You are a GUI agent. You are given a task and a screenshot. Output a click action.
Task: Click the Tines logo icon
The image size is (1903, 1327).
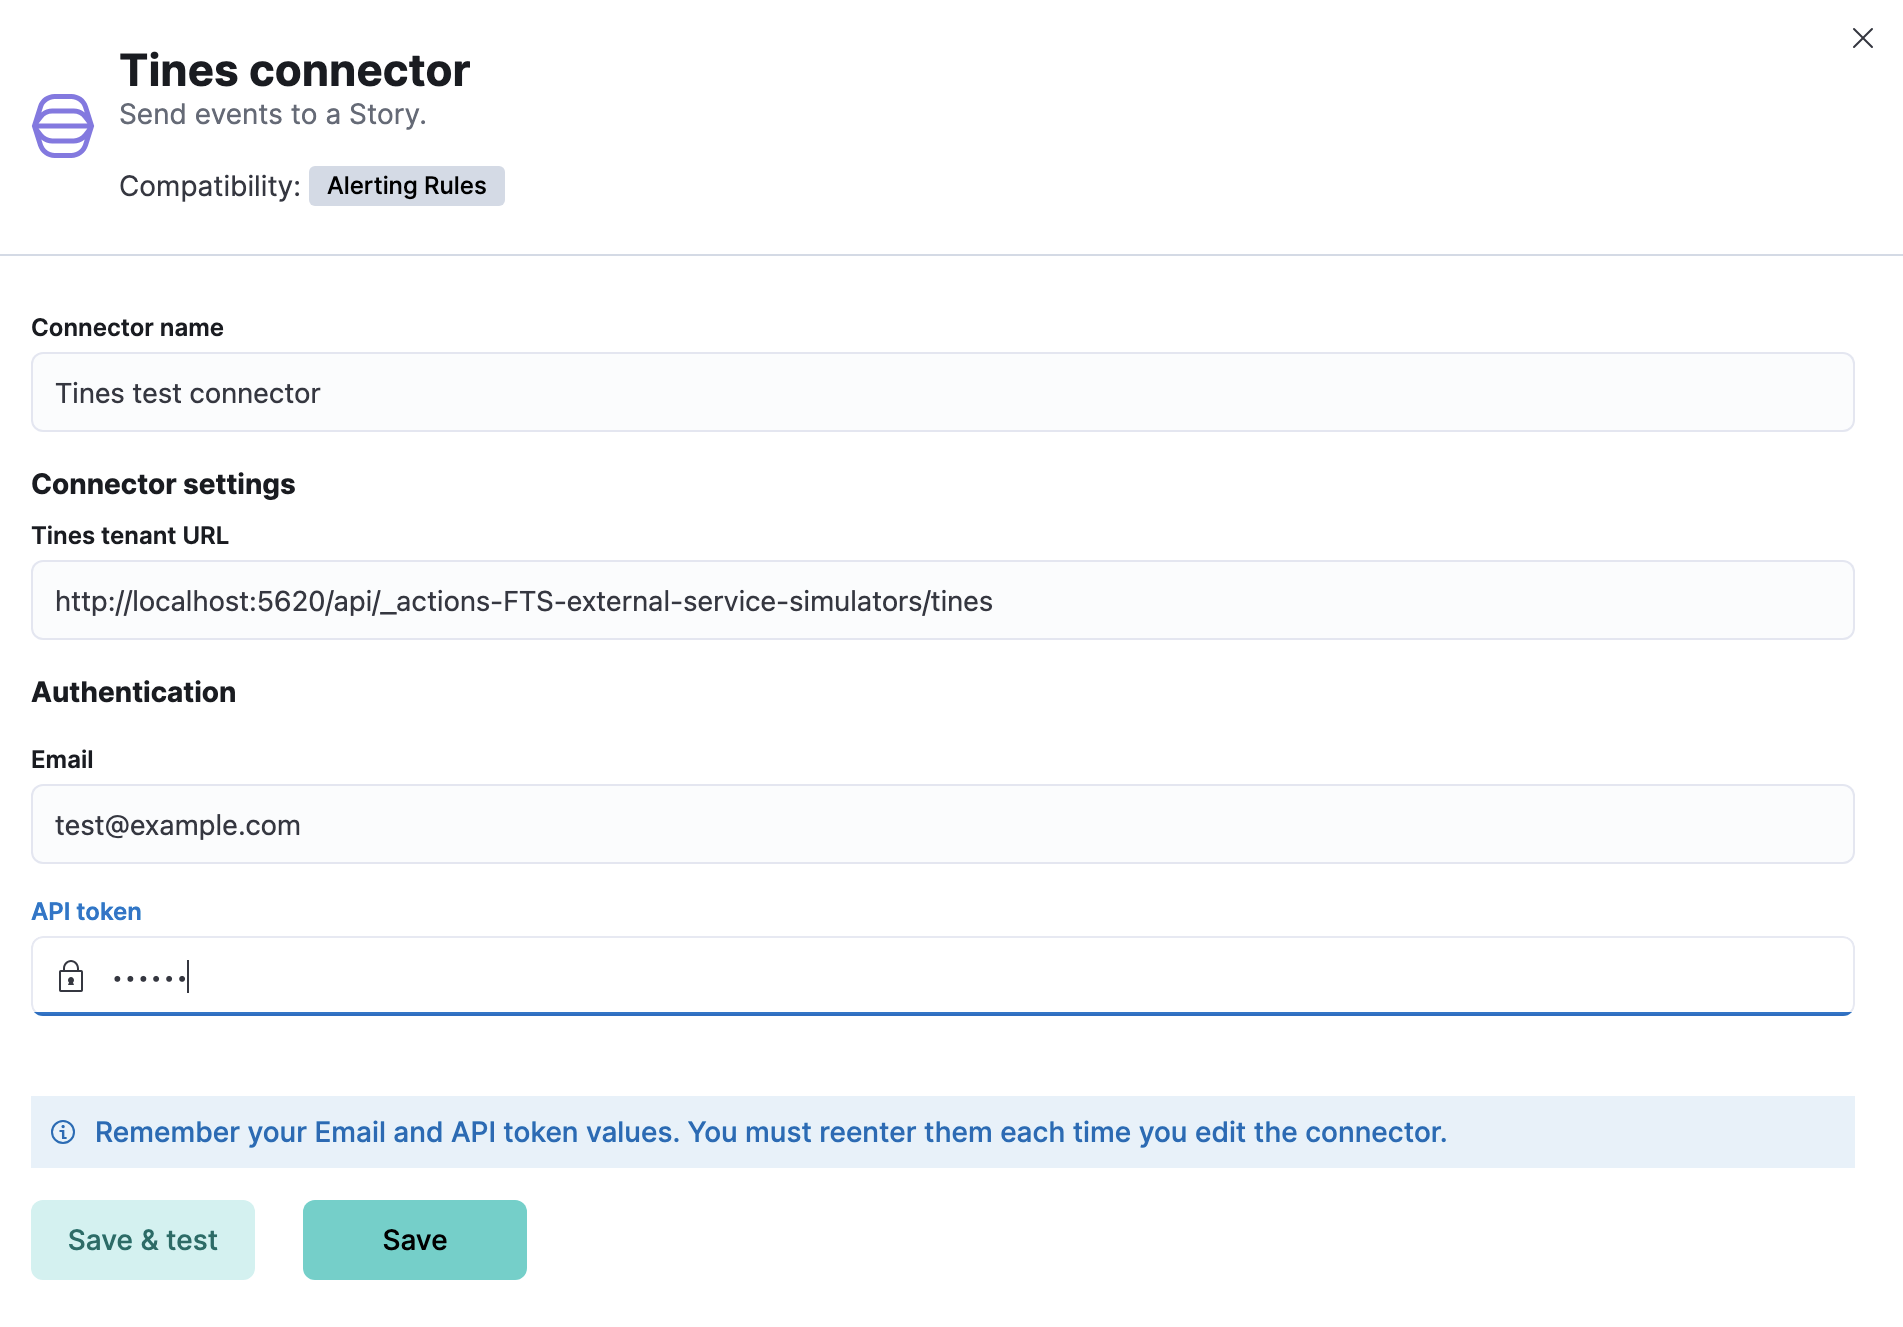63,126
